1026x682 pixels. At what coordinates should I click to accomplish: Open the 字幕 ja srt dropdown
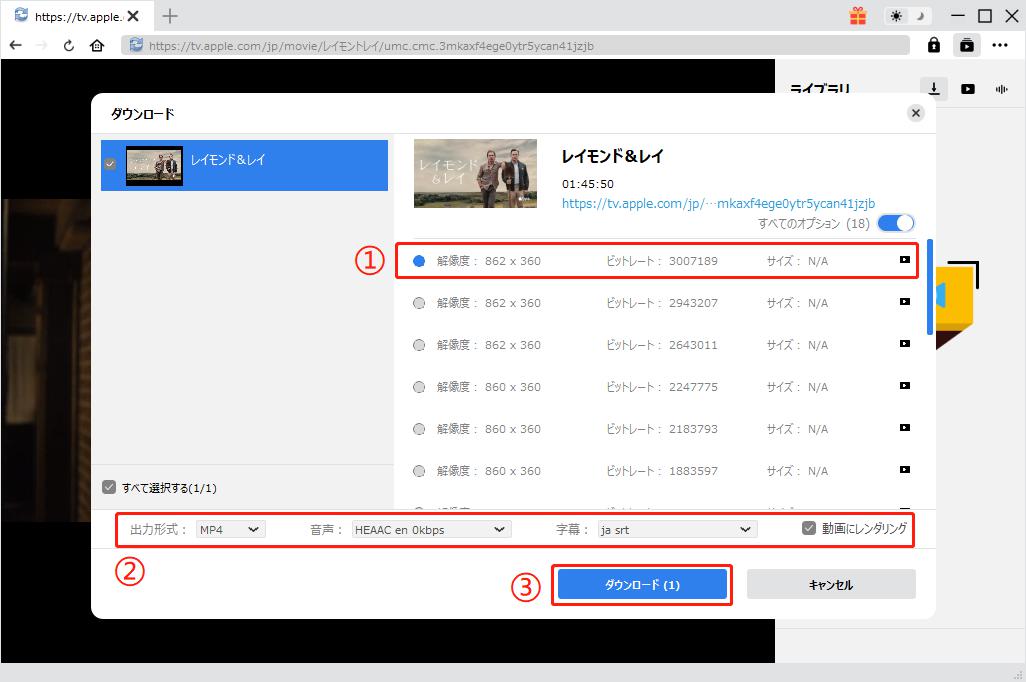click(677, 529)
